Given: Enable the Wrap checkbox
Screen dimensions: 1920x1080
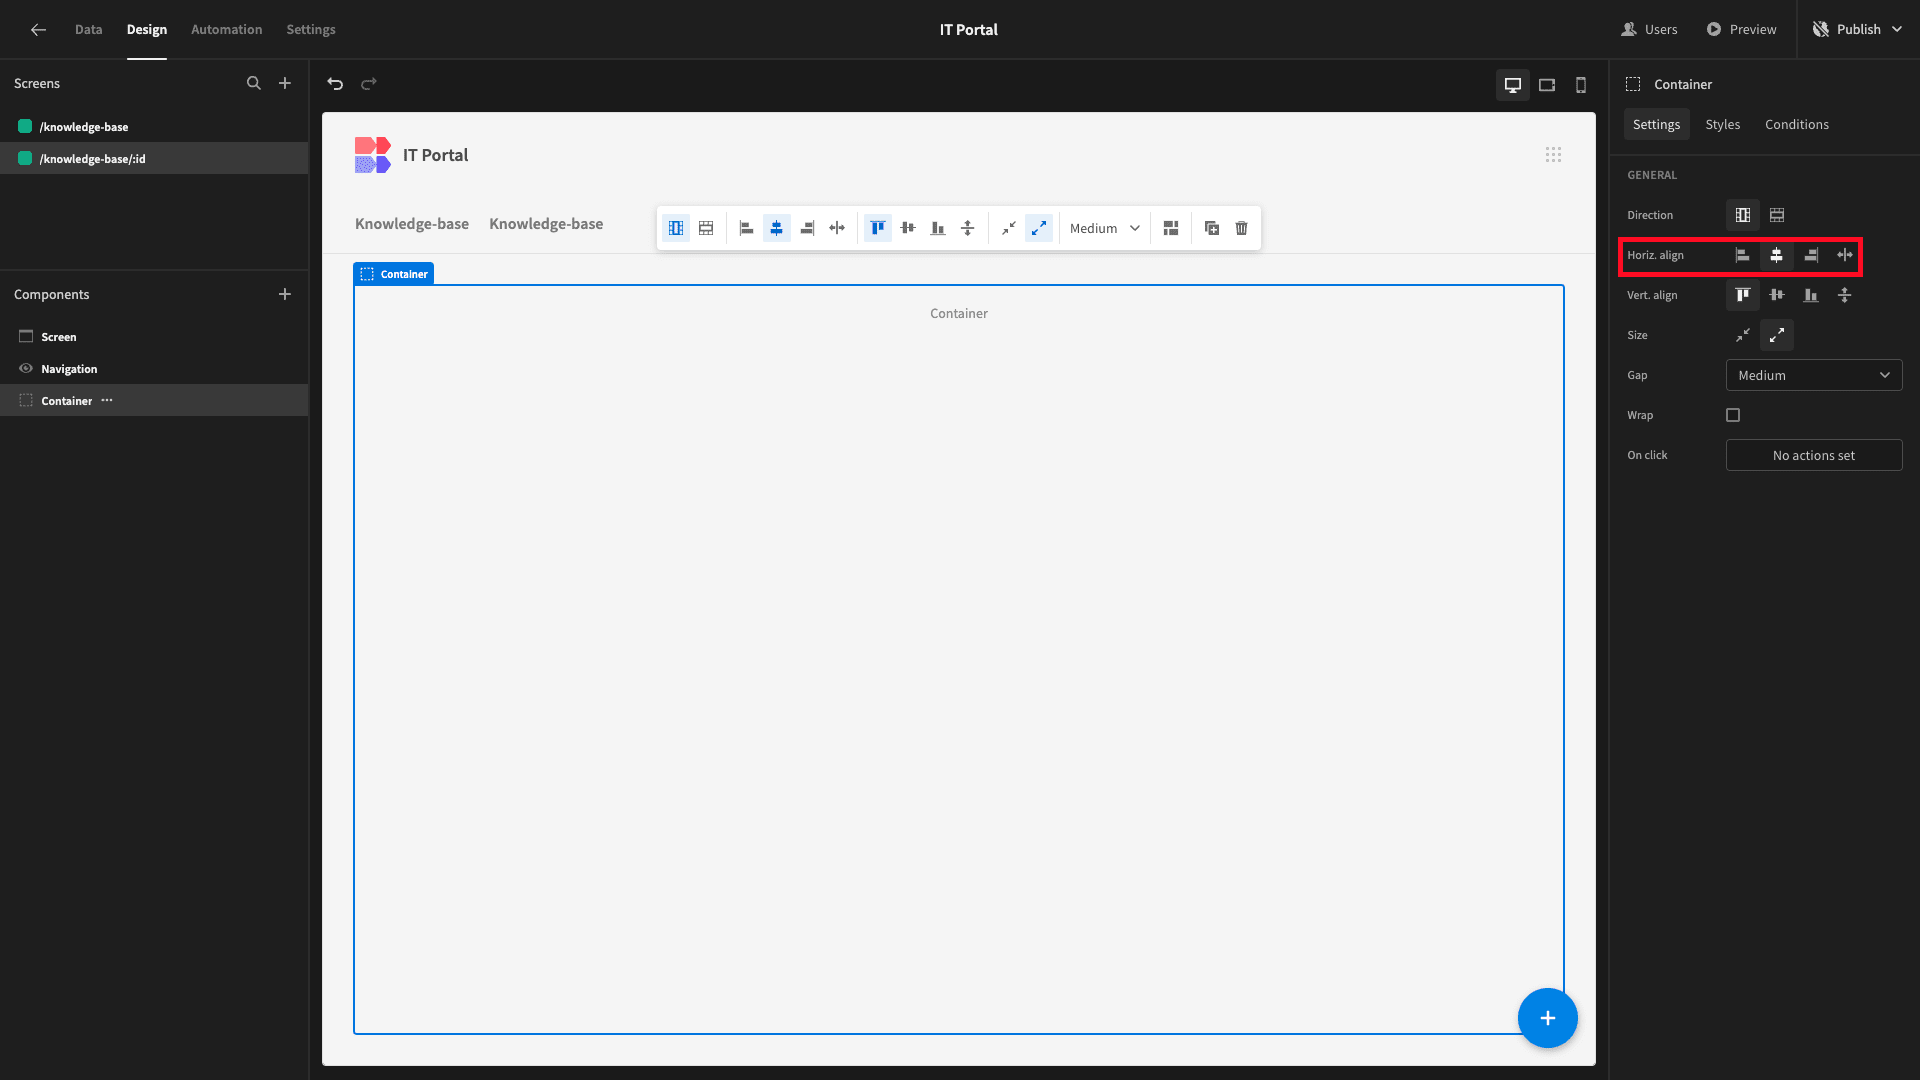Looking at the screenshot, I should point(1733,415).
